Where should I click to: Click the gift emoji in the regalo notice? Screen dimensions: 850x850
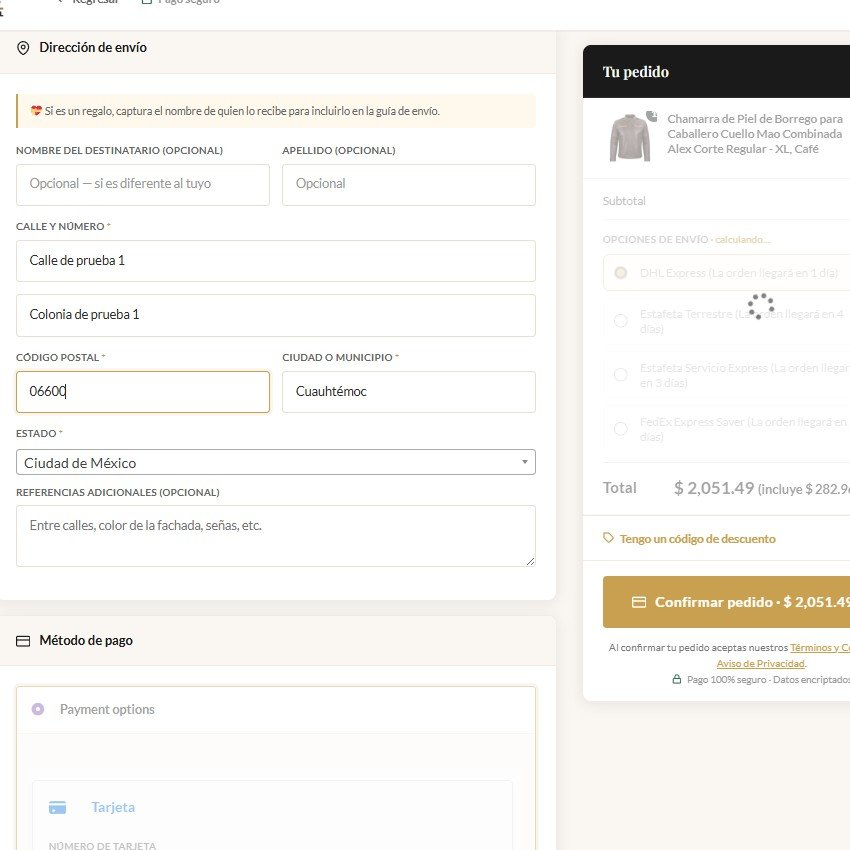coord(36,111)
